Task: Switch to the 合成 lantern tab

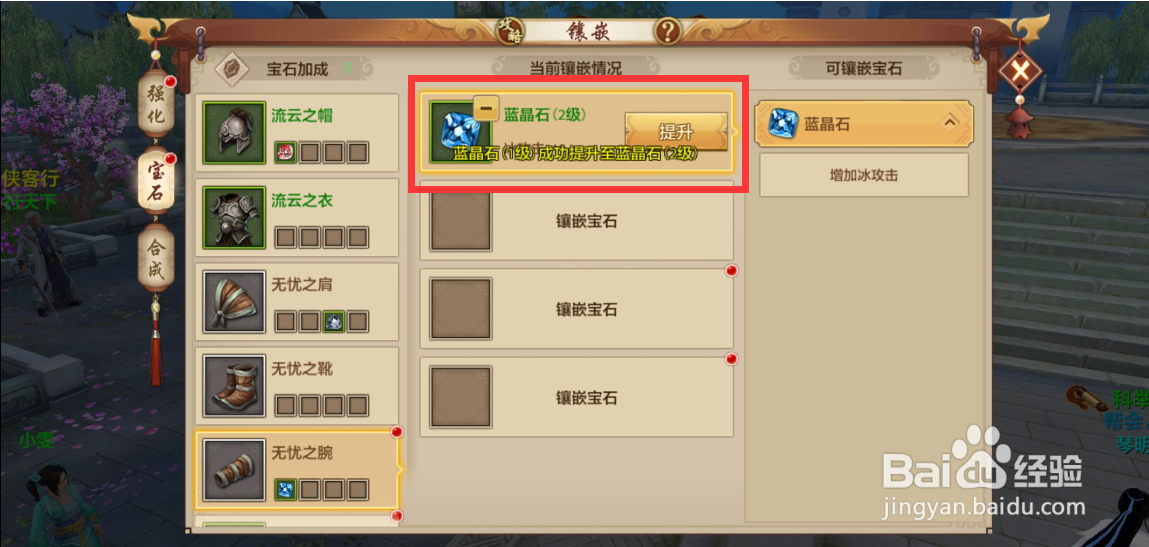Action: (x=156, y=258)
